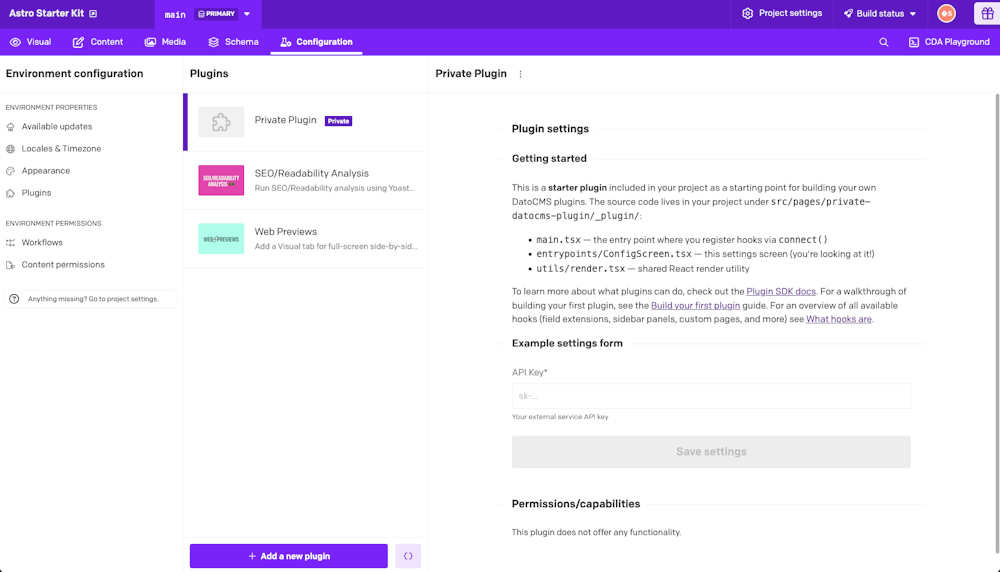Image resolution: width=1000 pixels, height=572 pixels.
Task: Click the user avatar icon
Action: click(x=946, y=14)
